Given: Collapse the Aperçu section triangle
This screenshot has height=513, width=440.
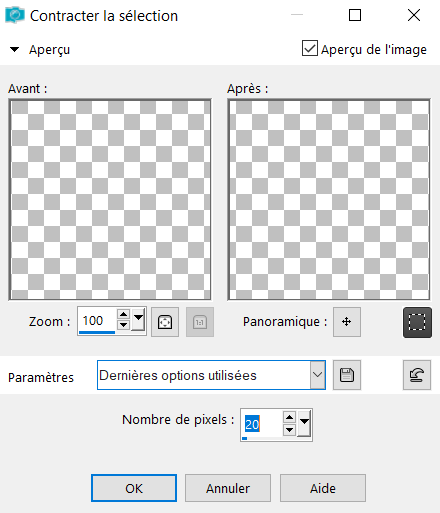Looking at the screenshot, I should (14, 50).
